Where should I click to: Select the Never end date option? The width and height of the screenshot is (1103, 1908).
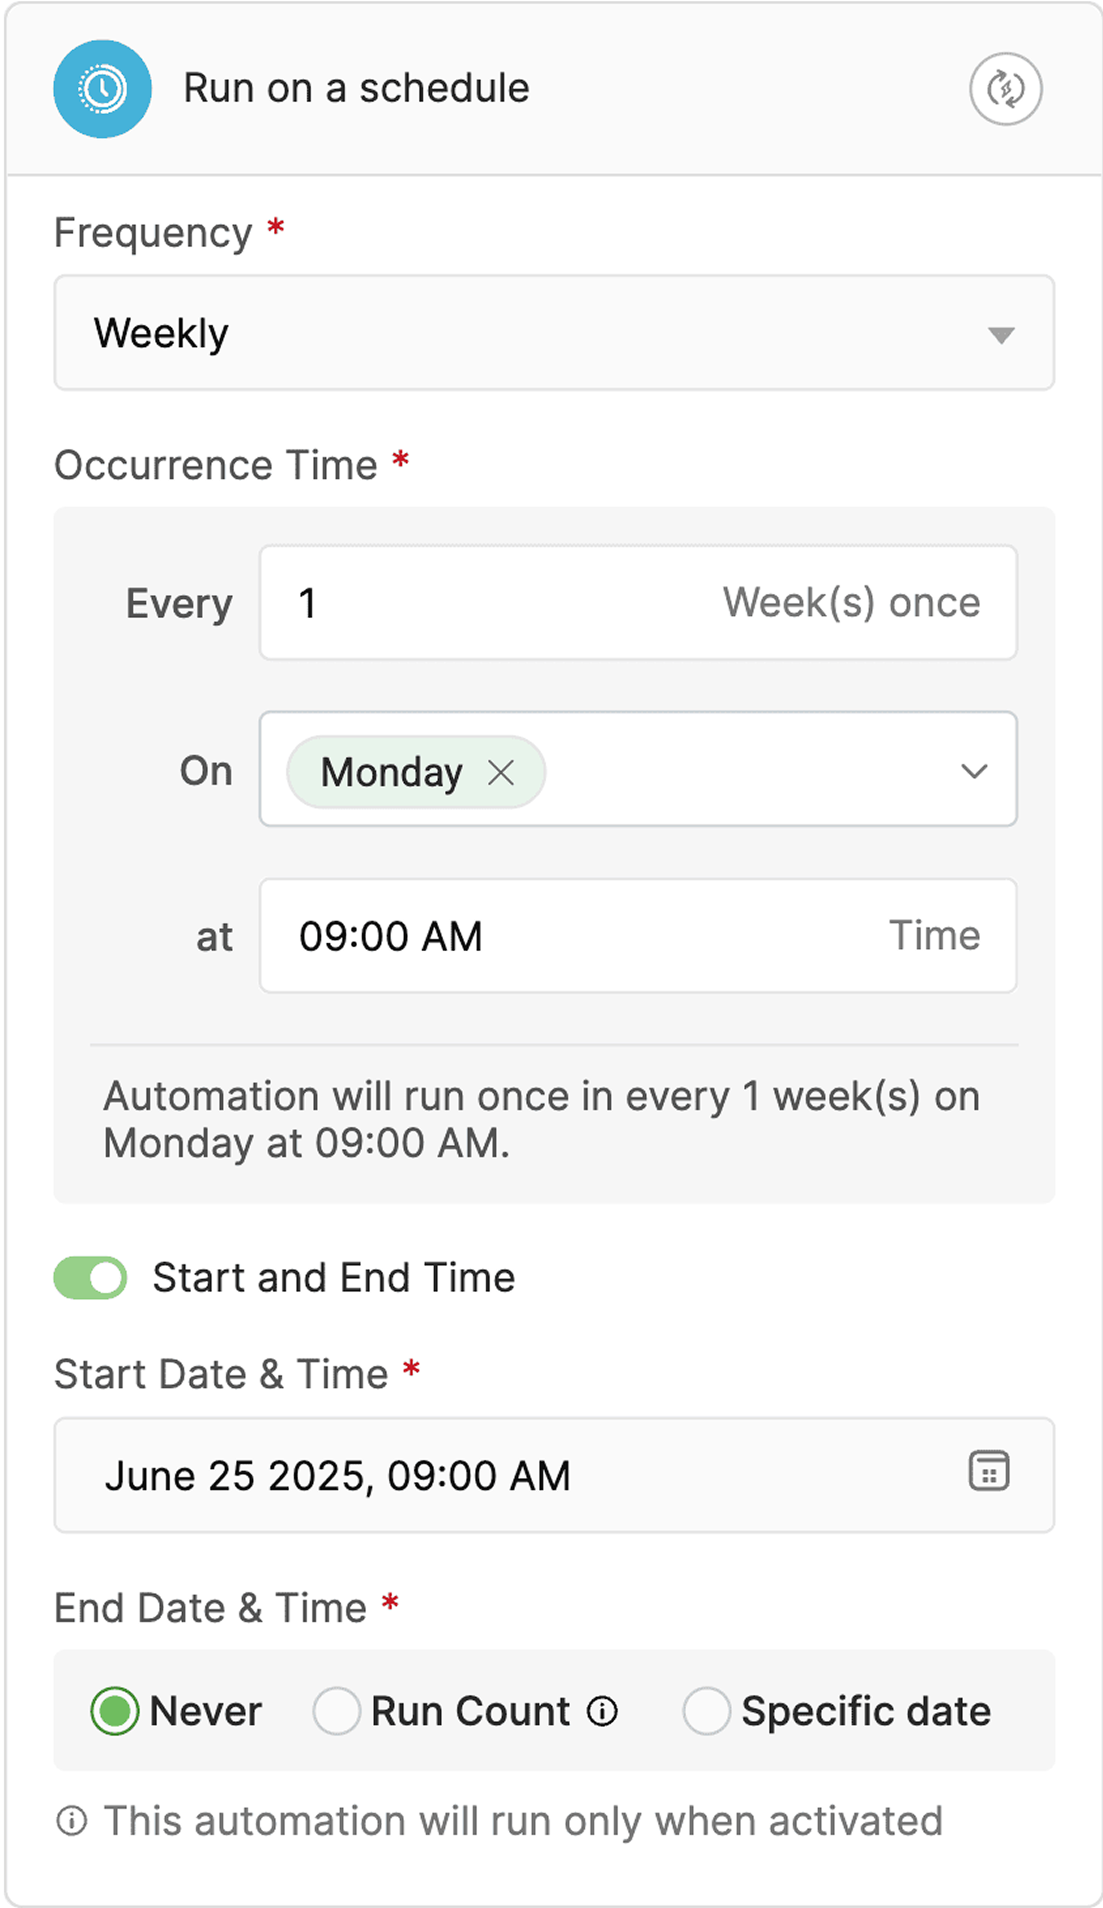[115, 1711]
